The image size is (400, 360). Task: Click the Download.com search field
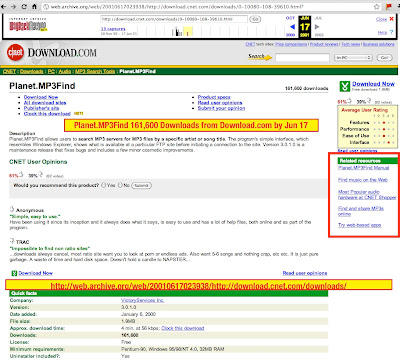pyautogui.click(x=302, y=58)
